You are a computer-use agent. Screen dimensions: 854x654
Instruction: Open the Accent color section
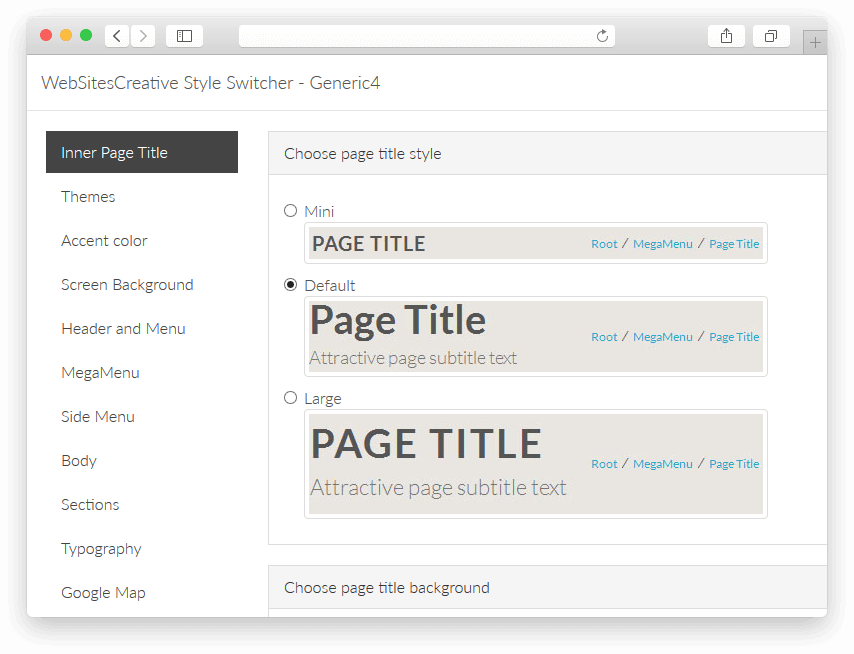pos(104,241)
